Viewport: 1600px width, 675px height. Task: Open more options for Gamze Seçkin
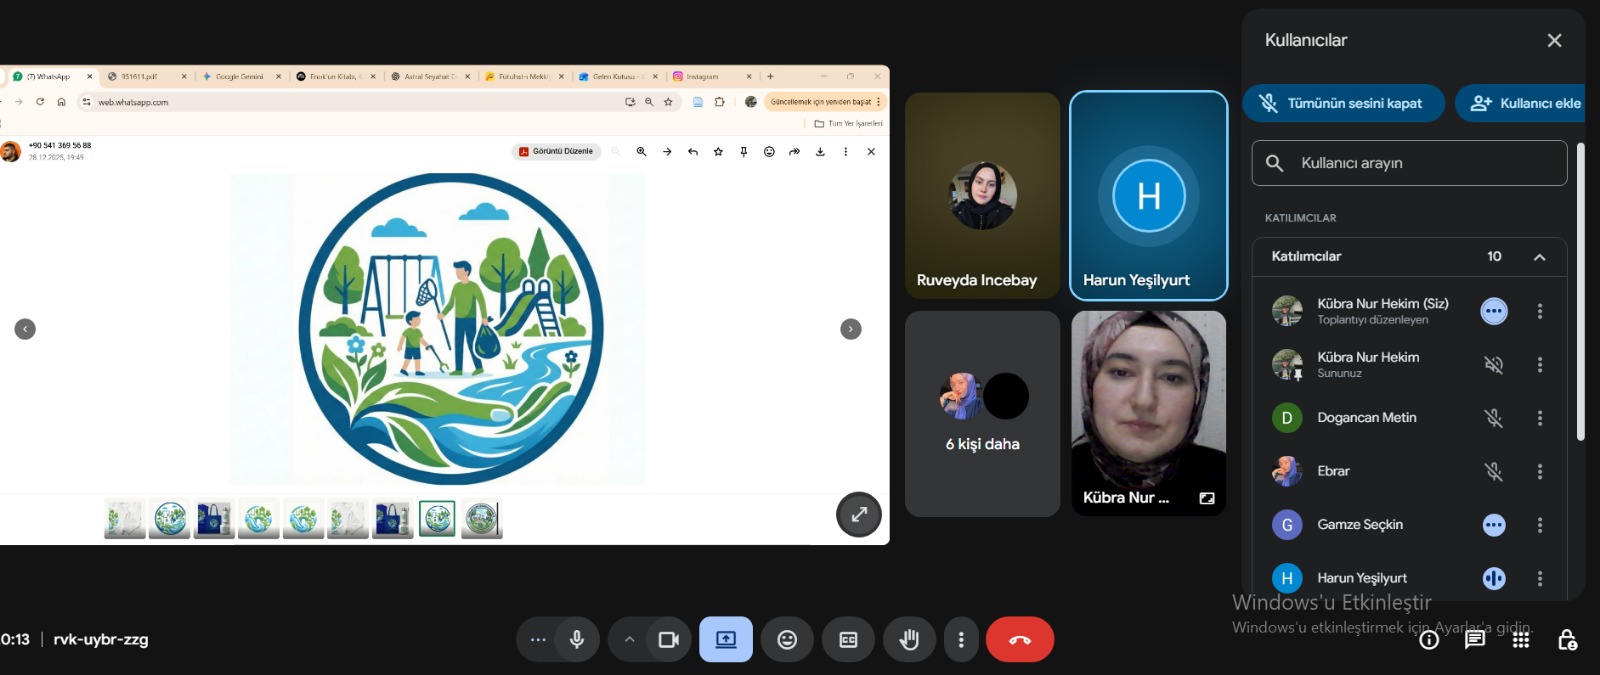tap(1539, 525)
